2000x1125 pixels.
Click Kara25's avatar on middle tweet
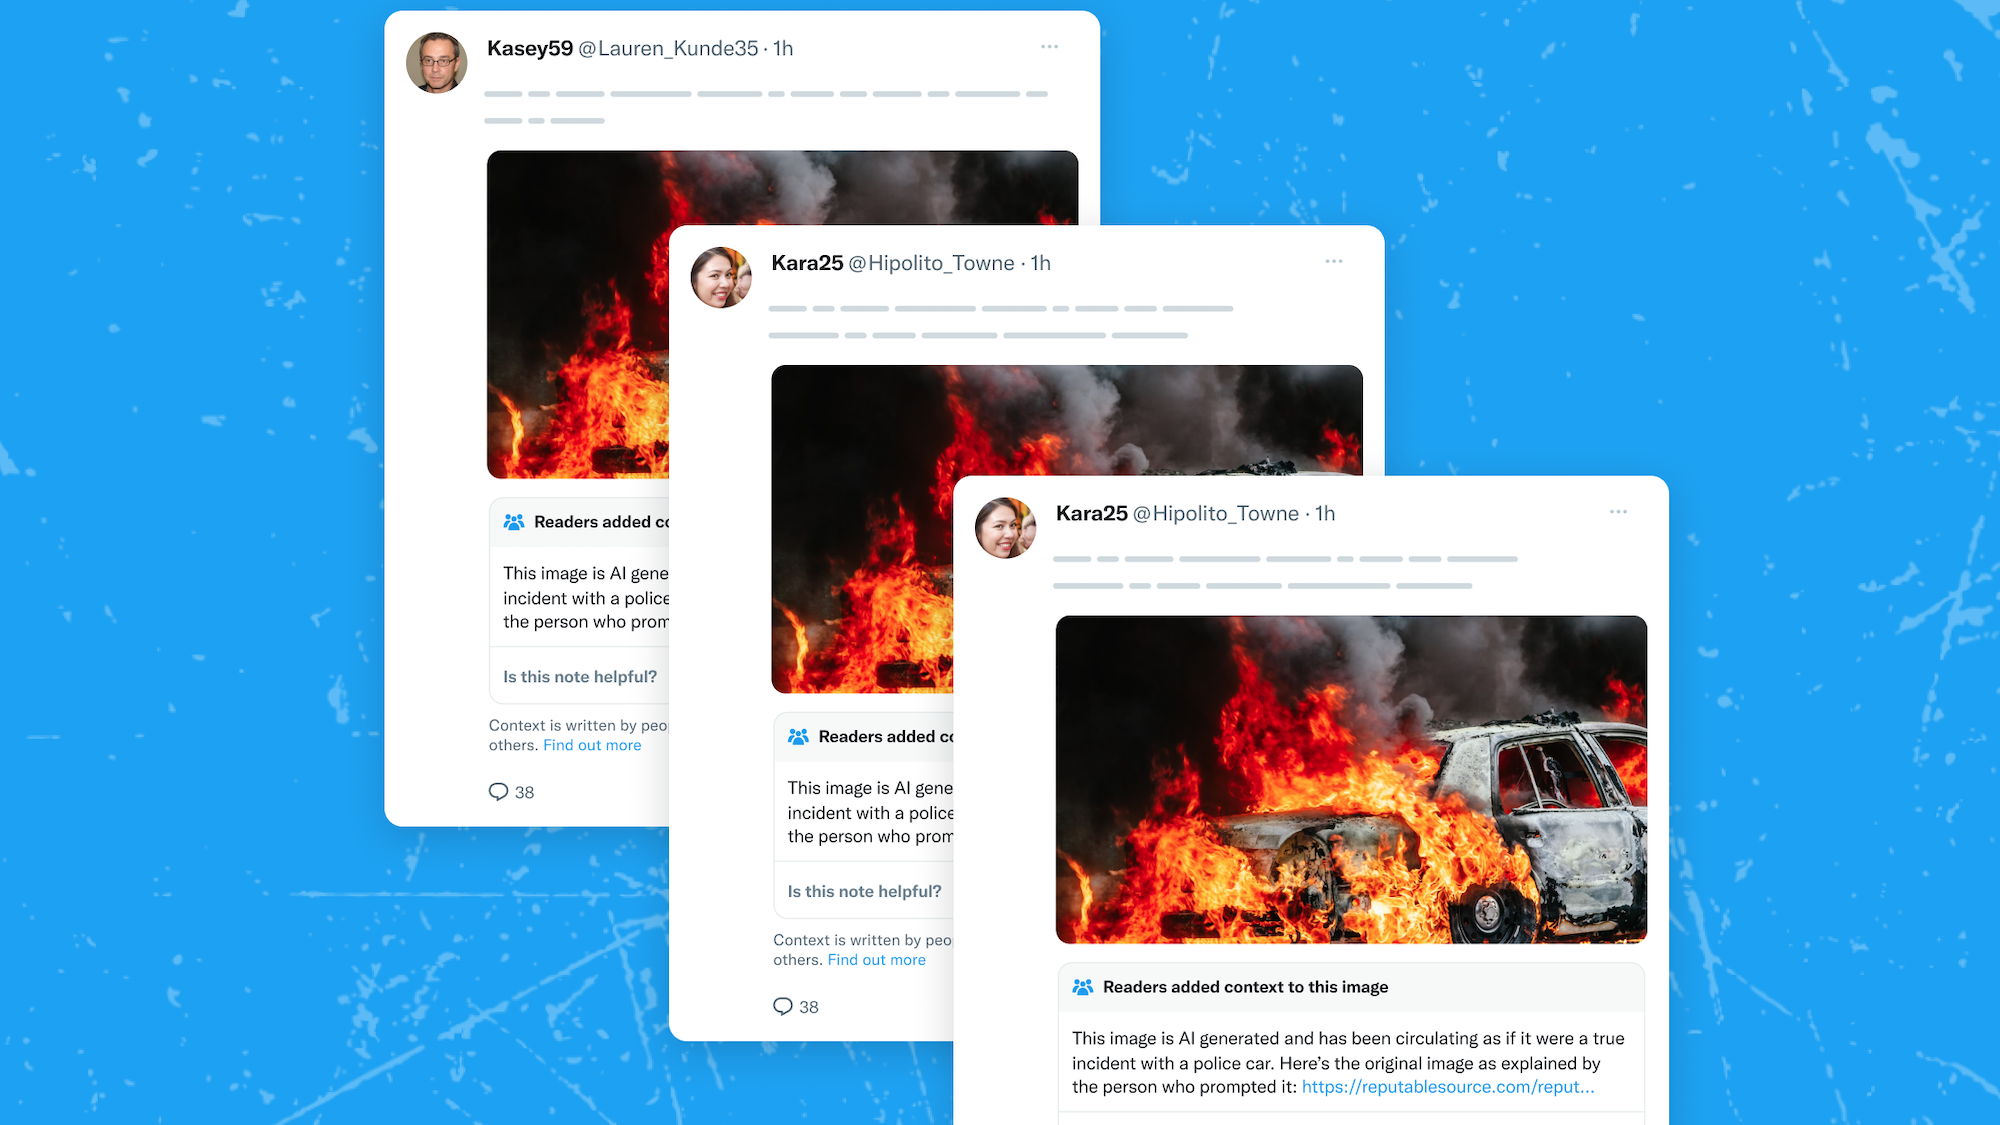(721, 277)
